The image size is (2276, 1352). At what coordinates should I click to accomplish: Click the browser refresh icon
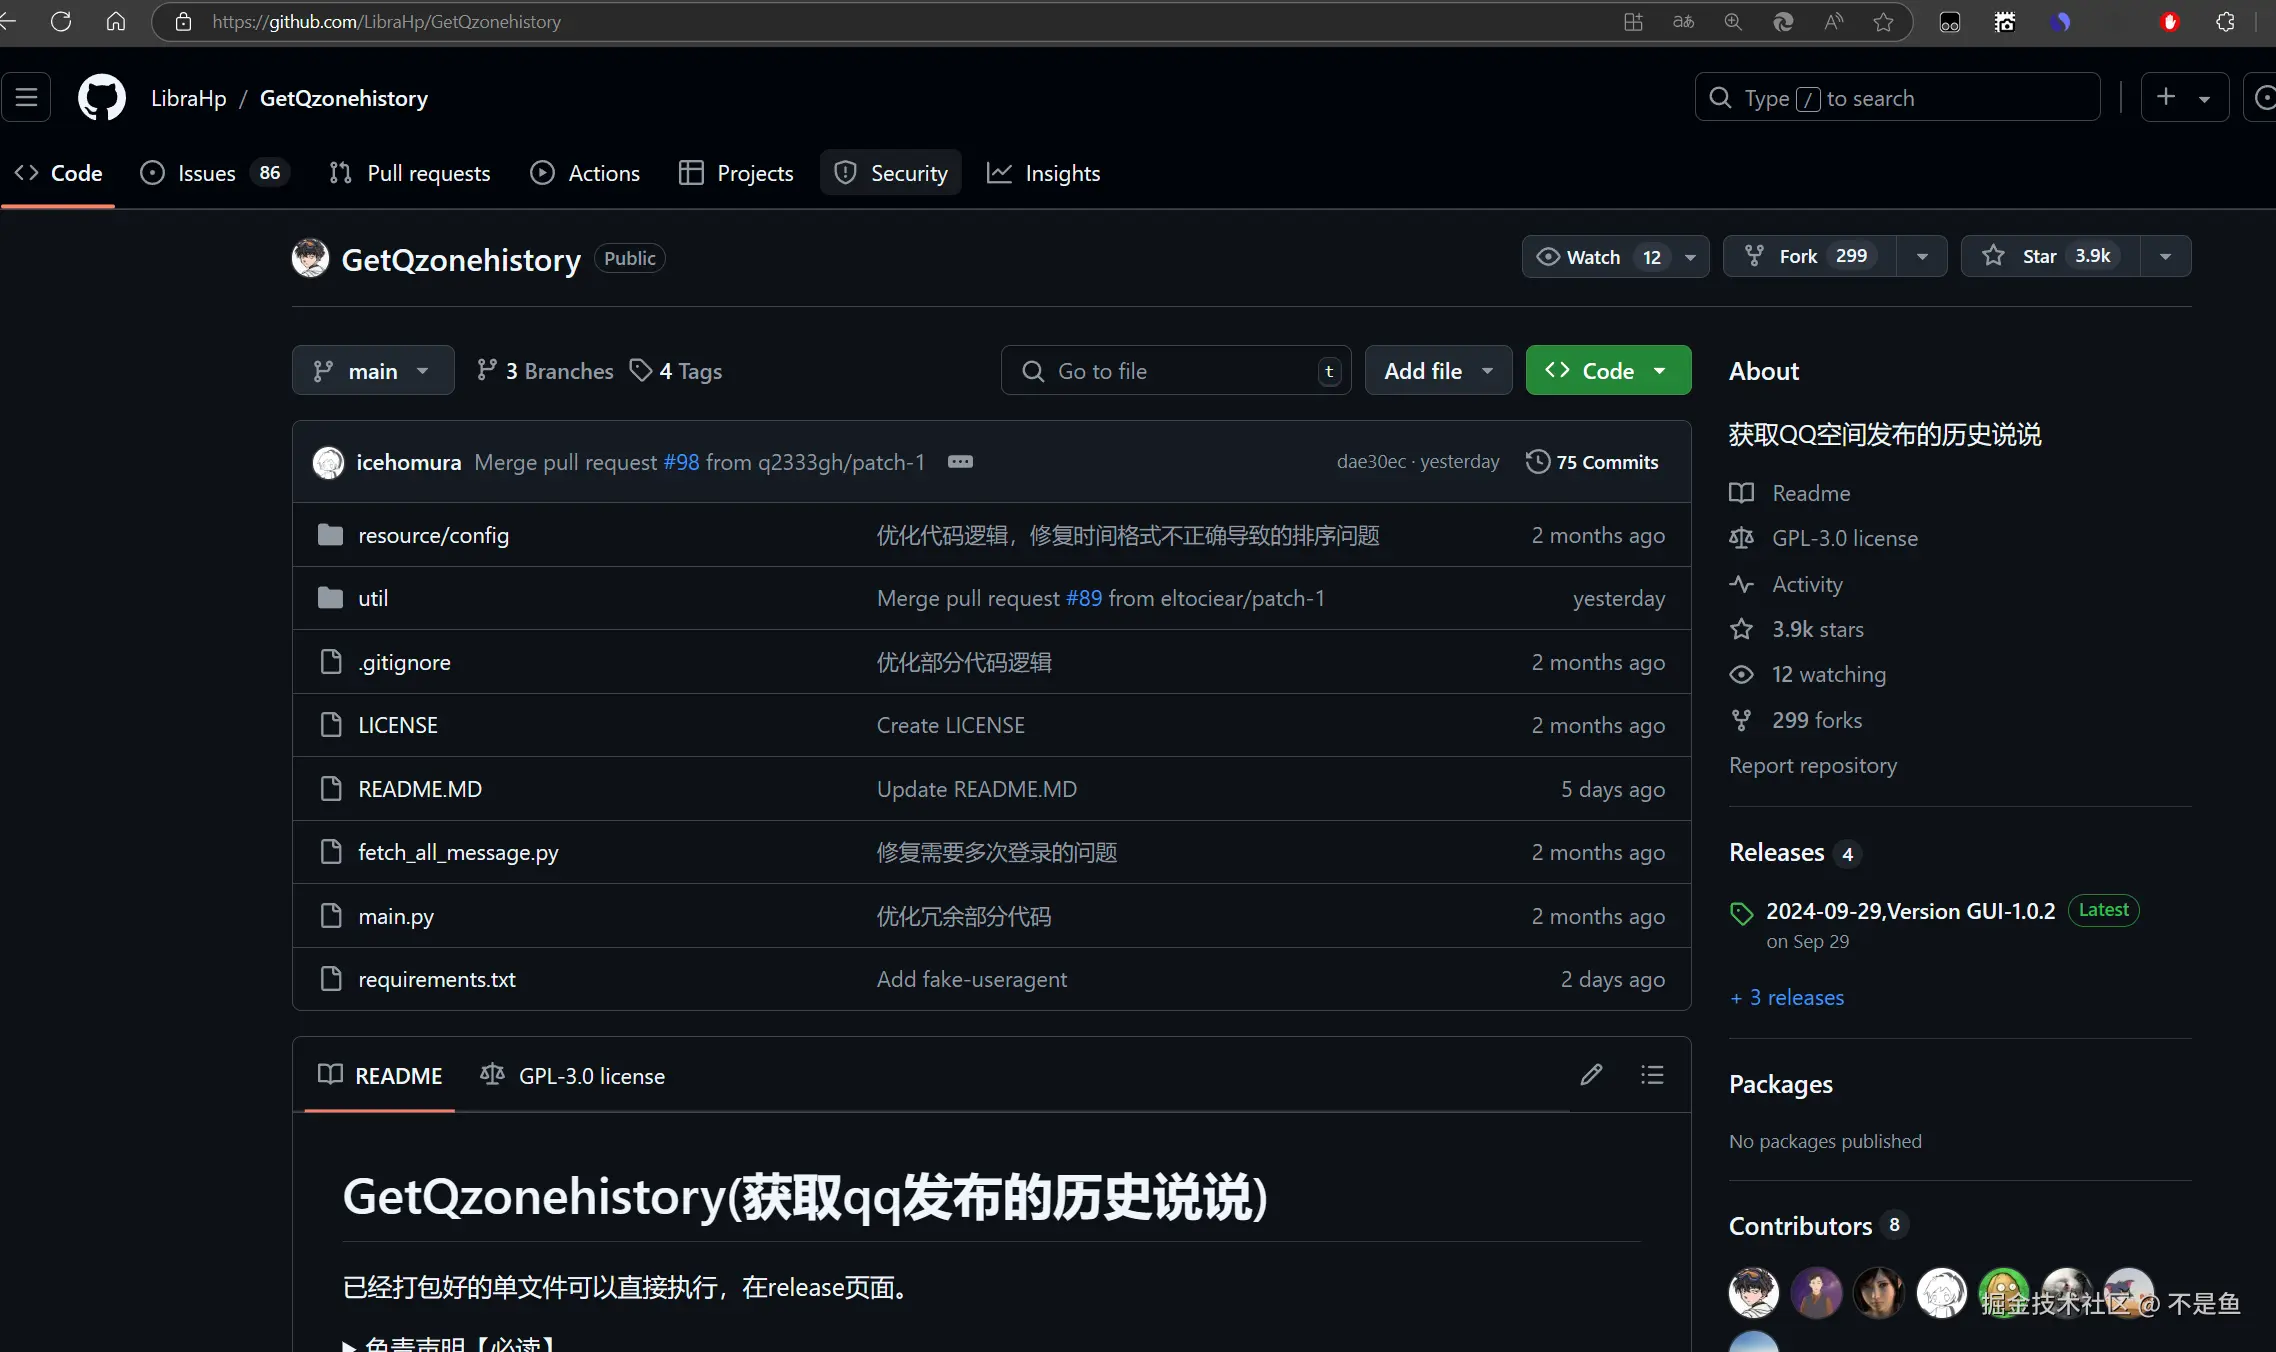pos(61,21)
